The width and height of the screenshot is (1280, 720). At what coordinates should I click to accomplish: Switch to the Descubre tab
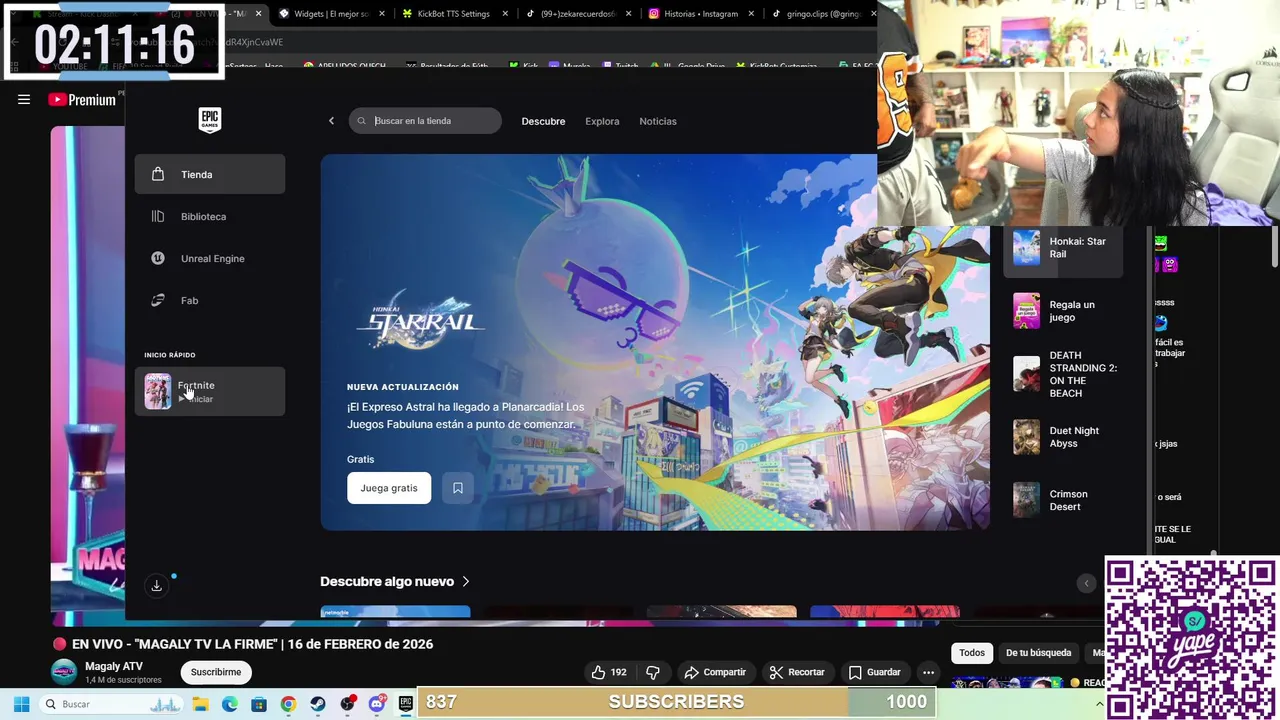[543, 121]
